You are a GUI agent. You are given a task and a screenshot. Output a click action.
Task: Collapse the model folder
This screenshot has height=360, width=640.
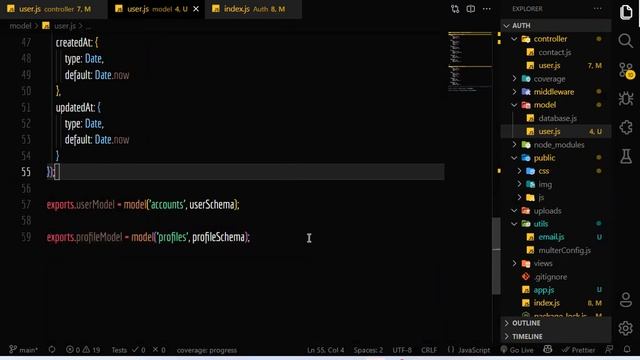pyautogui.click(x=514, y=105)
